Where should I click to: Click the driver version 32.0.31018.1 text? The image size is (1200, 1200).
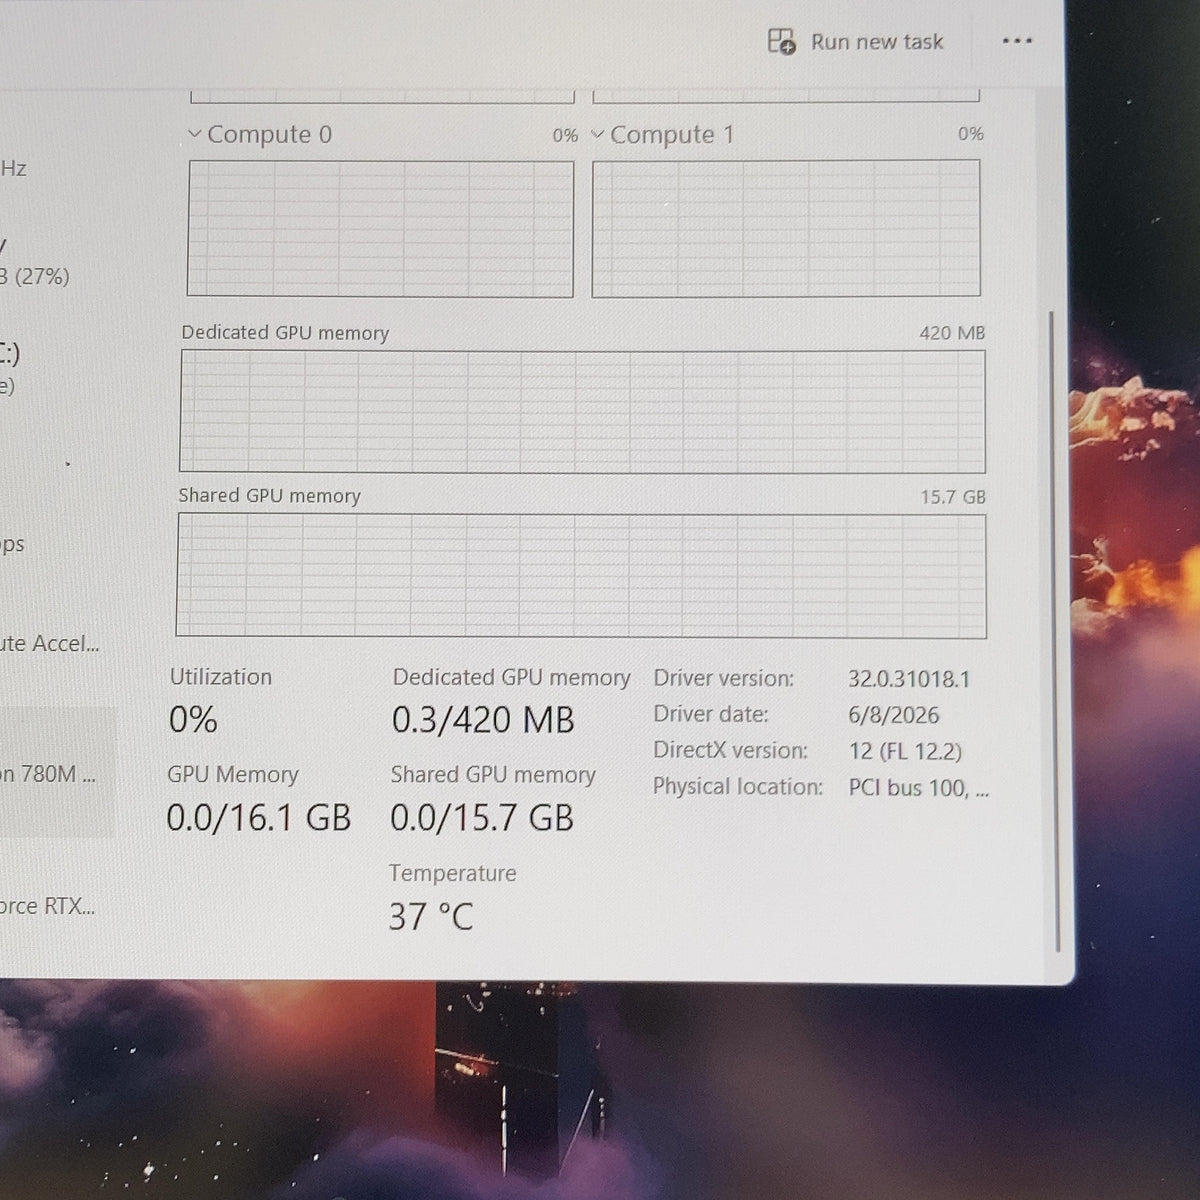pos(909,679)
